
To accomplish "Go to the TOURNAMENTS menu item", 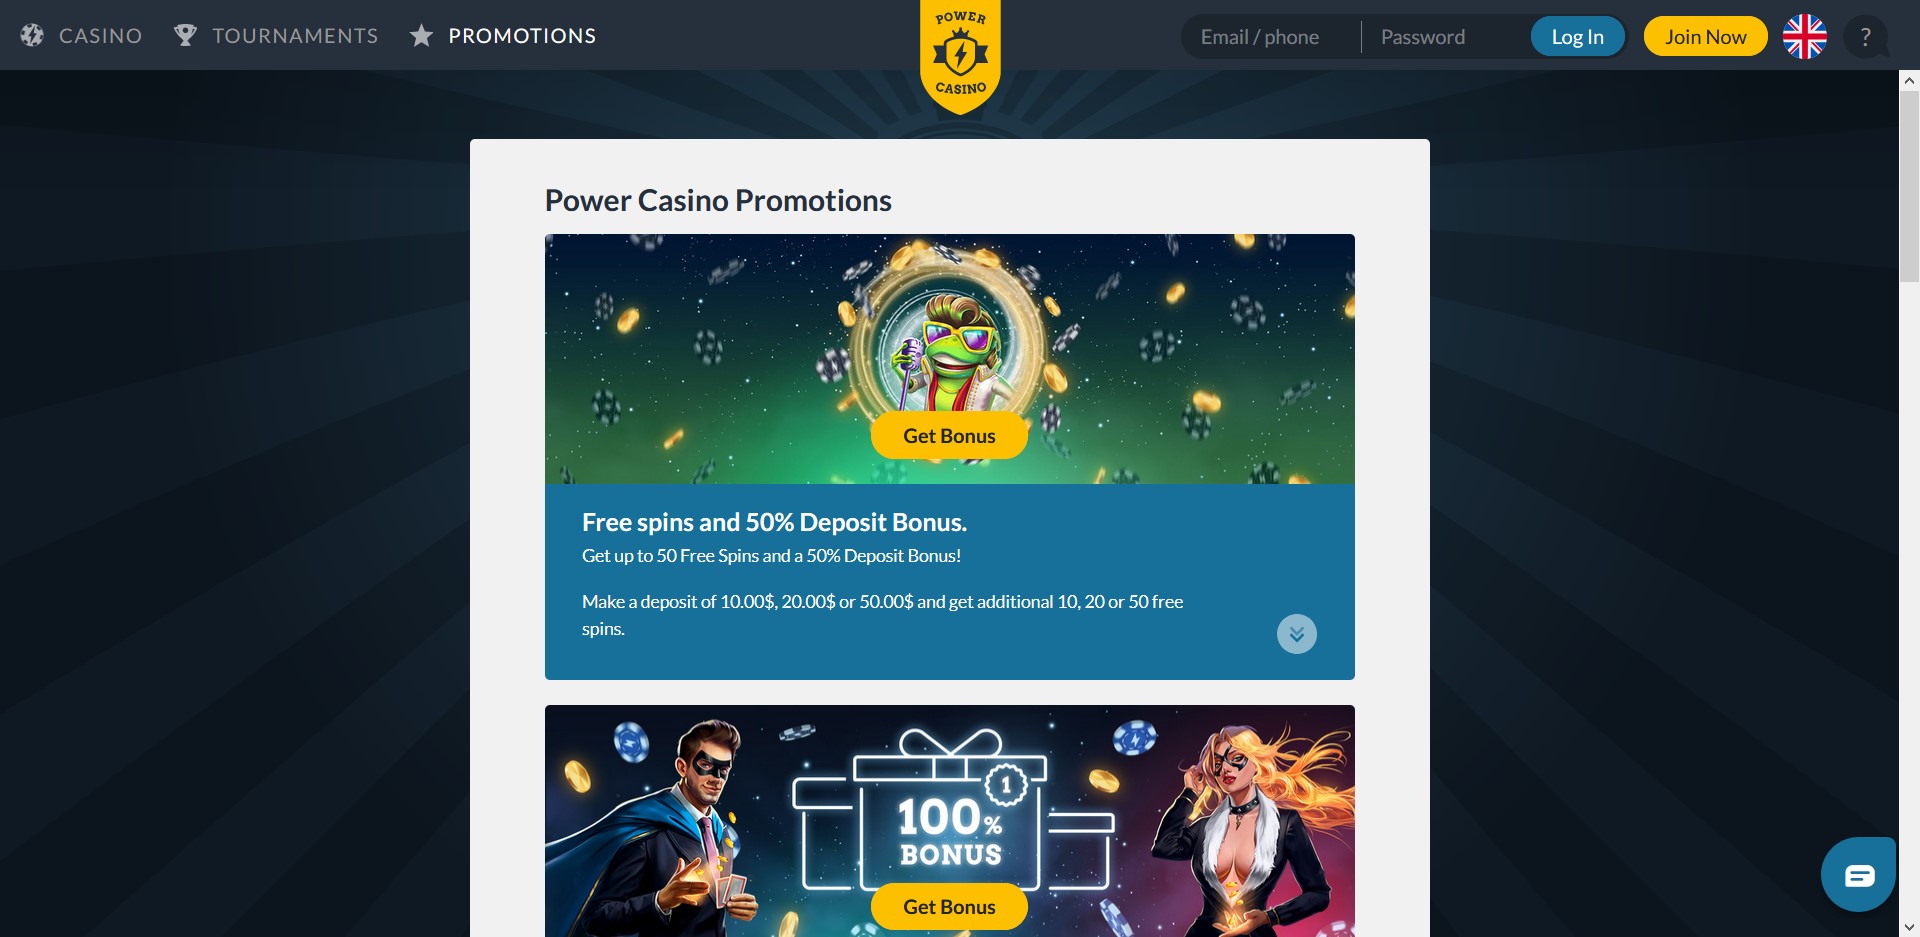I will 295,36.
